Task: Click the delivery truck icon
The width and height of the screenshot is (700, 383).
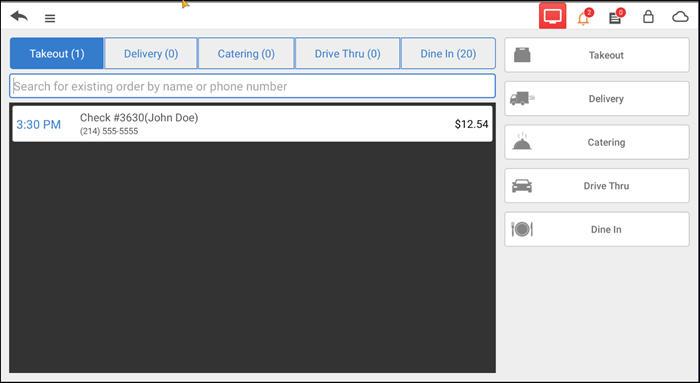Action: pos(522,98)
